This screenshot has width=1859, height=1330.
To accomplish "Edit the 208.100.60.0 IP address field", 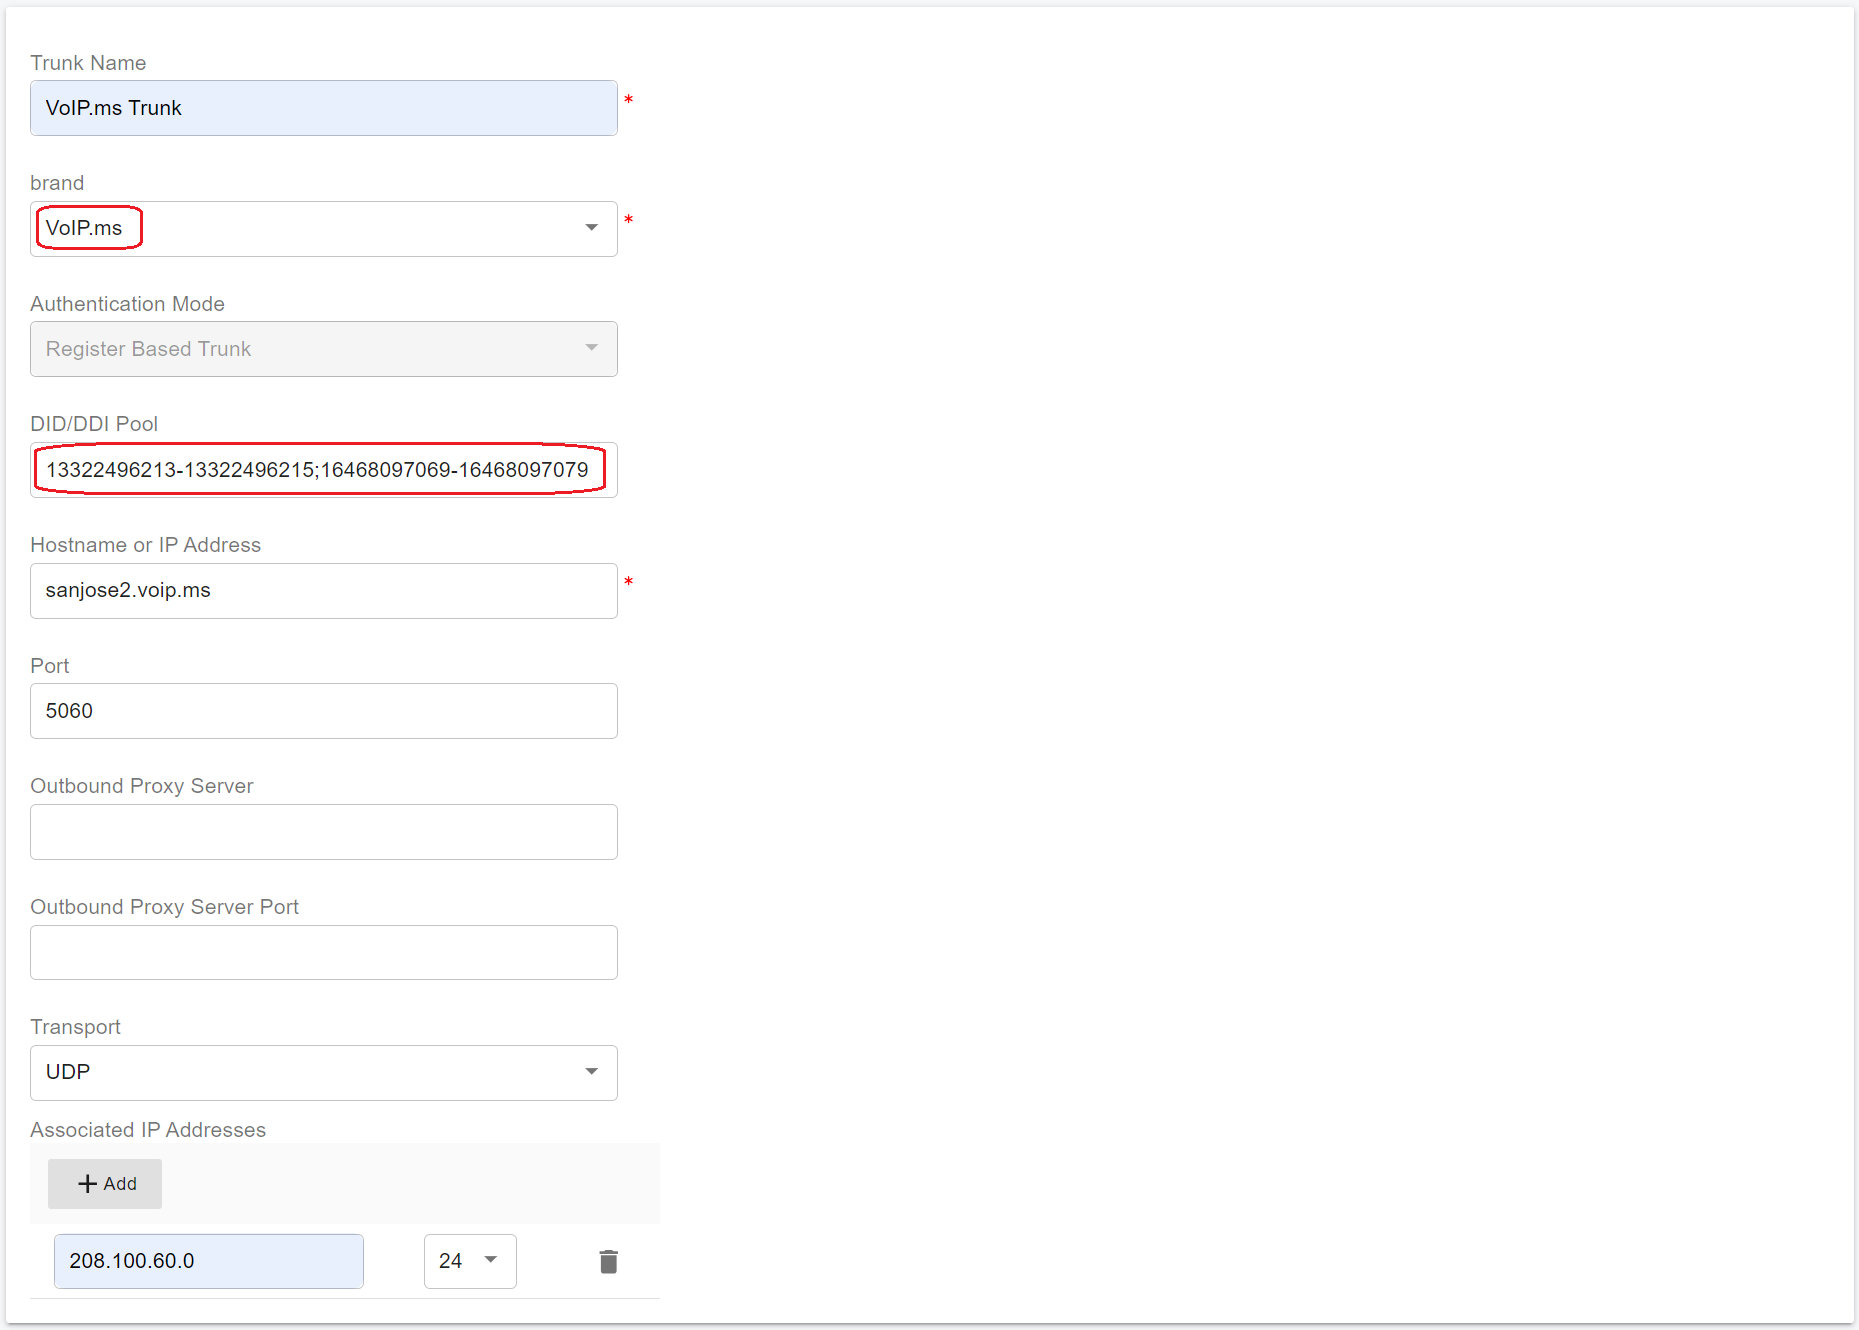I will click(x=208, y=1261).
